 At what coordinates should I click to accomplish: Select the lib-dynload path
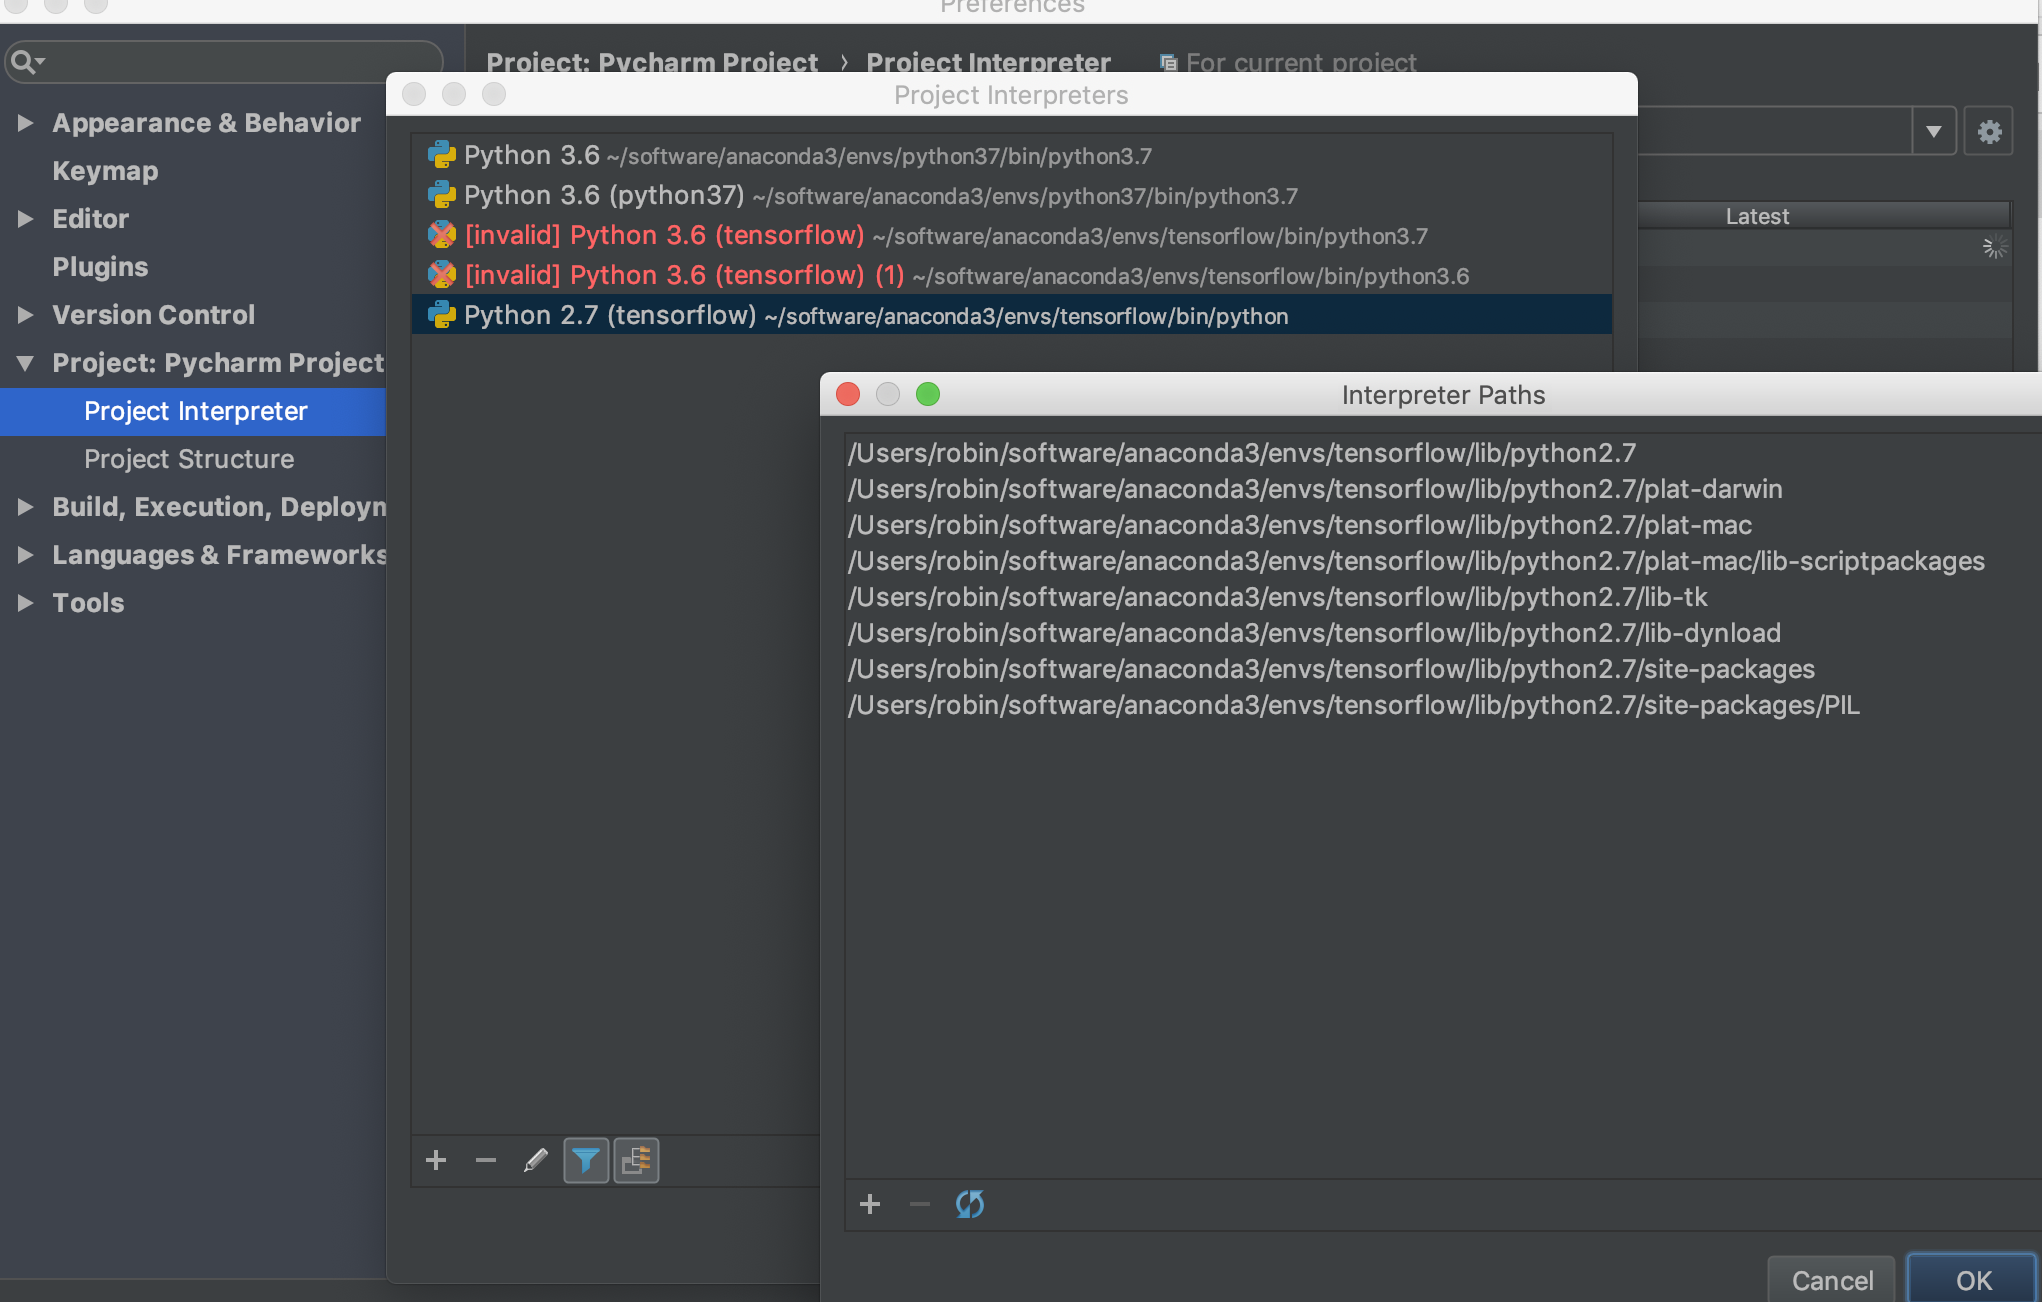coord(1314,633)
